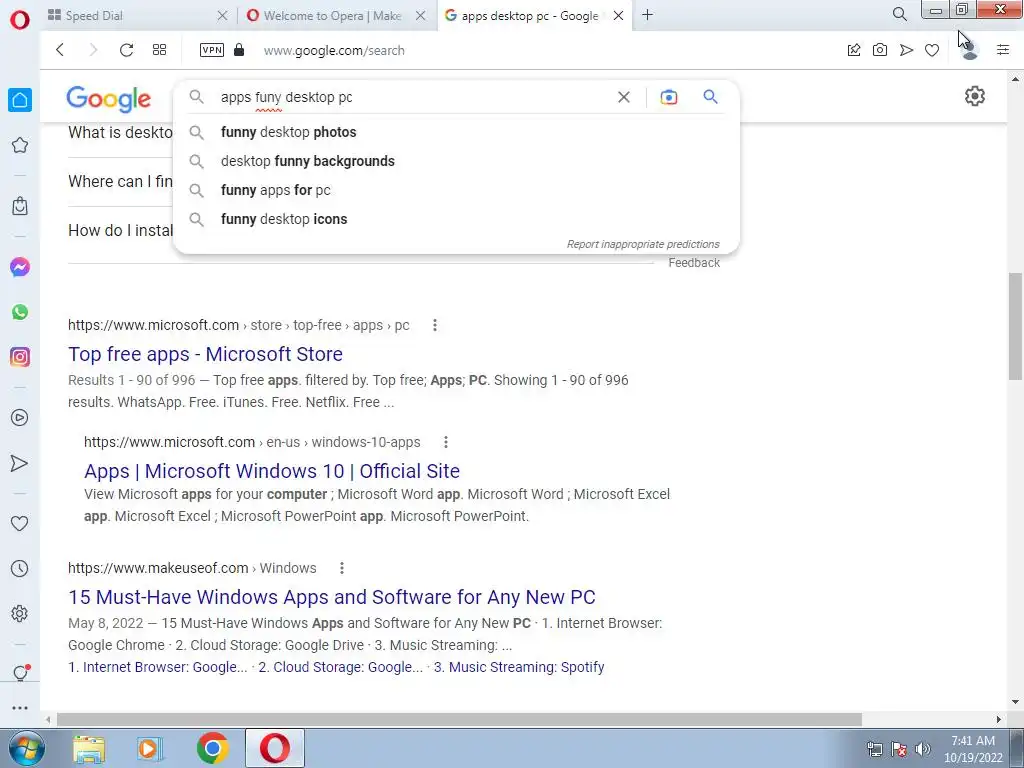Image resolution: width=1024 pixels, height=768 pixels.
Task: Open the sidebar lightbulb tips icon
Action: click(21, 673)
